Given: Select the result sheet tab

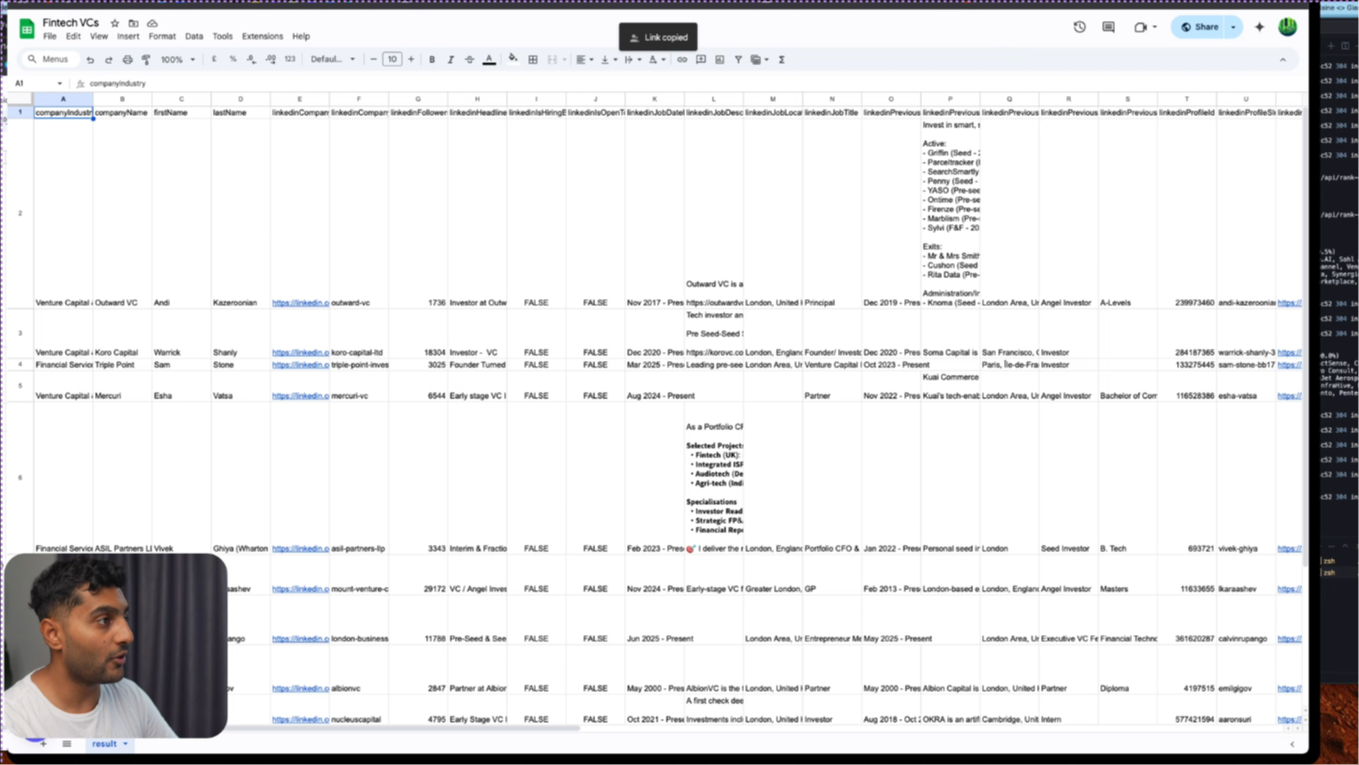Looking at the screenshot, I should (x=109, y=744).
